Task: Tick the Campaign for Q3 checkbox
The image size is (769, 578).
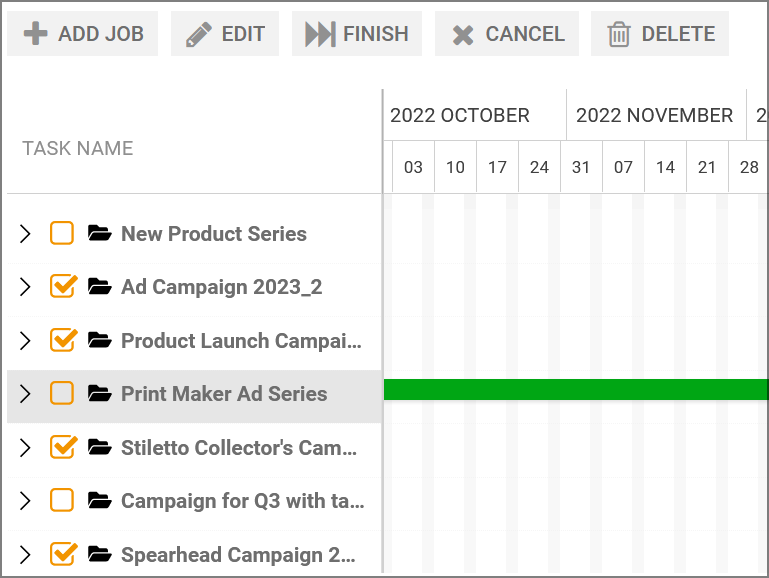Action: 62,500
